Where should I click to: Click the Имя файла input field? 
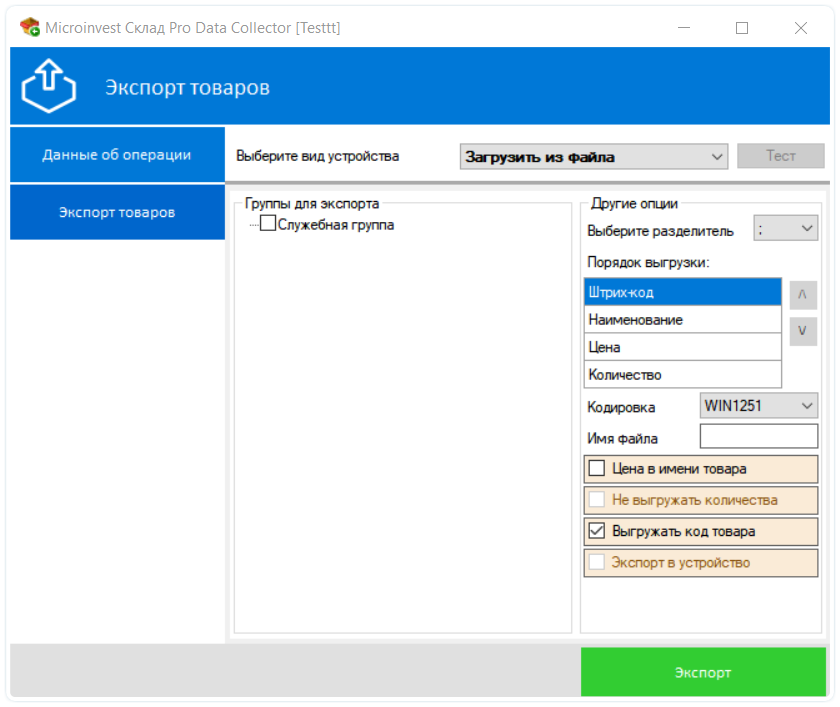tap(759, 436)
